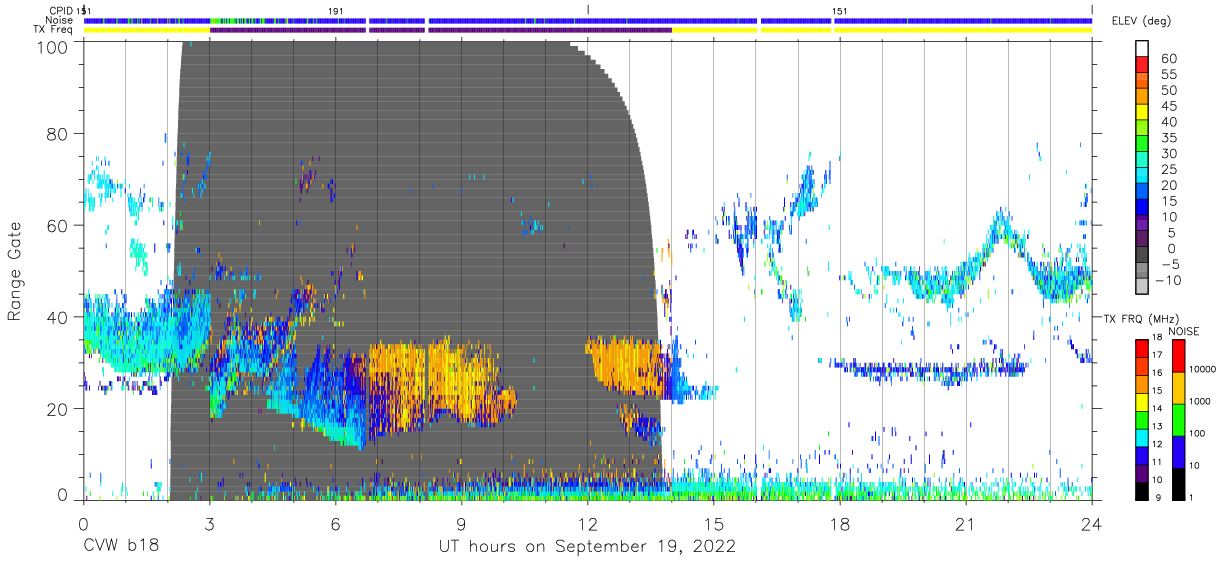
Task: Click the orange scatter patch between 12 and 14 UT
Action: [x=627, y=365]
